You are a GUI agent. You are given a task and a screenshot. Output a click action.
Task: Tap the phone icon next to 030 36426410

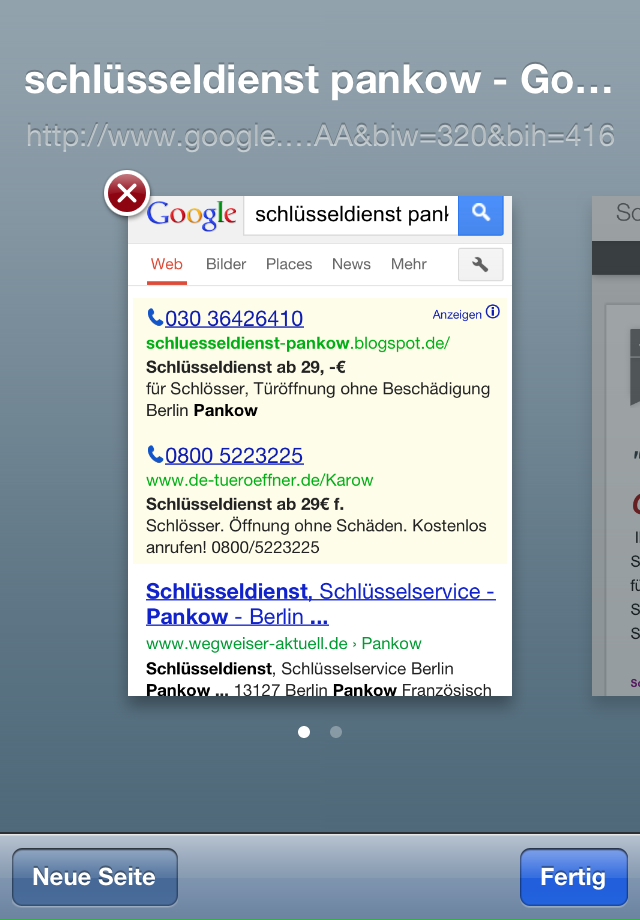155,317
